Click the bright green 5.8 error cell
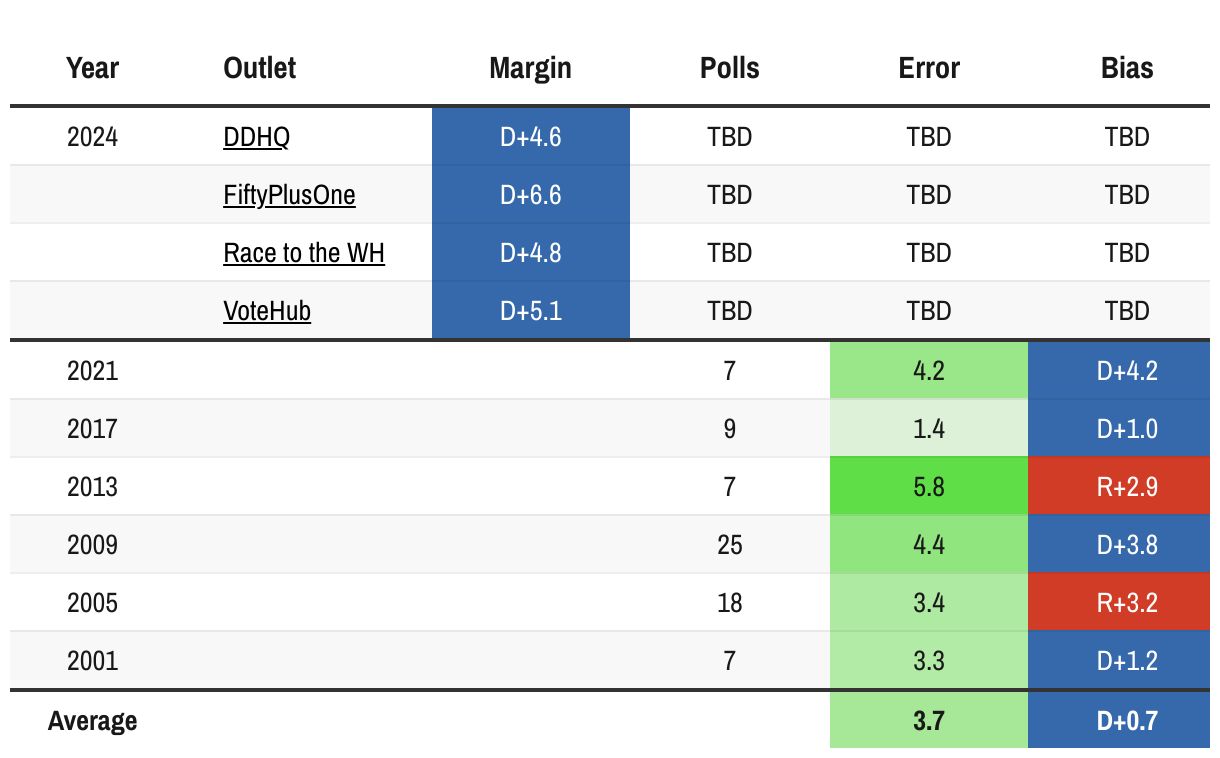The width and height of the screenshot is (1220, 758). point(929,487)
